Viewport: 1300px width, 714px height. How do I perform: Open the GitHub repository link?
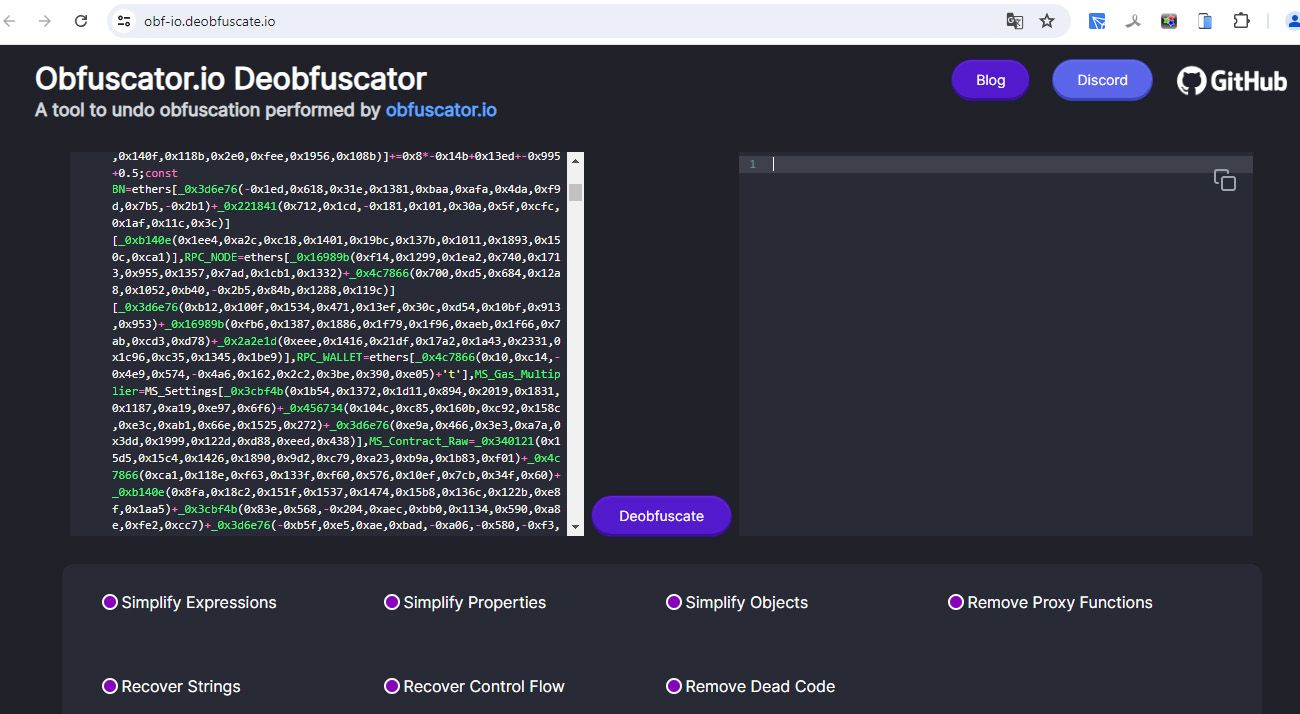click(1232, 81)
